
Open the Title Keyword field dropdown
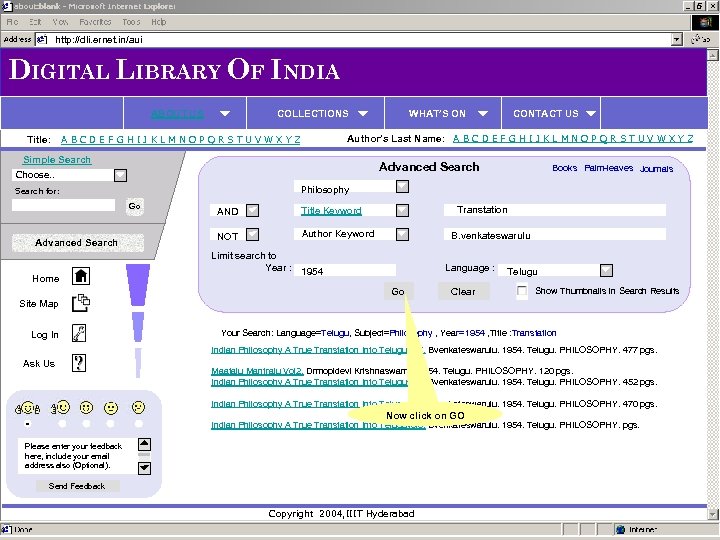(402, 210)
